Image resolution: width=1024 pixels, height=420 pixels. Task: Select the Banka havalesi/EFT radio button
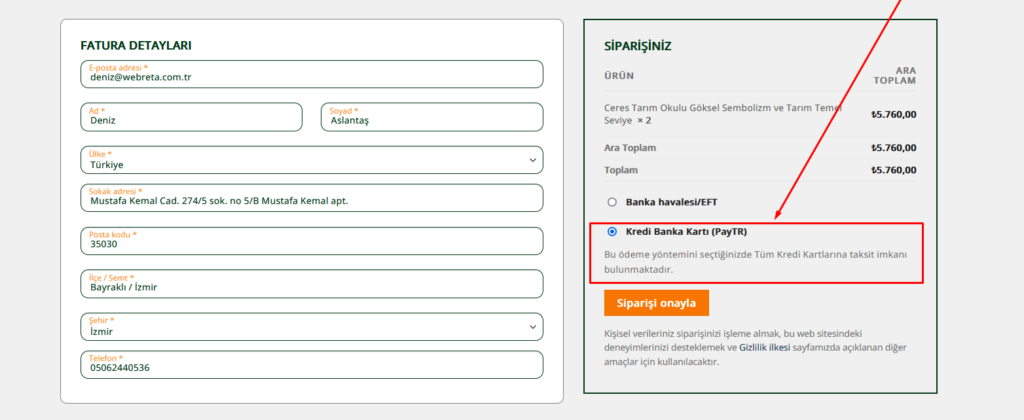pos(611,201)
